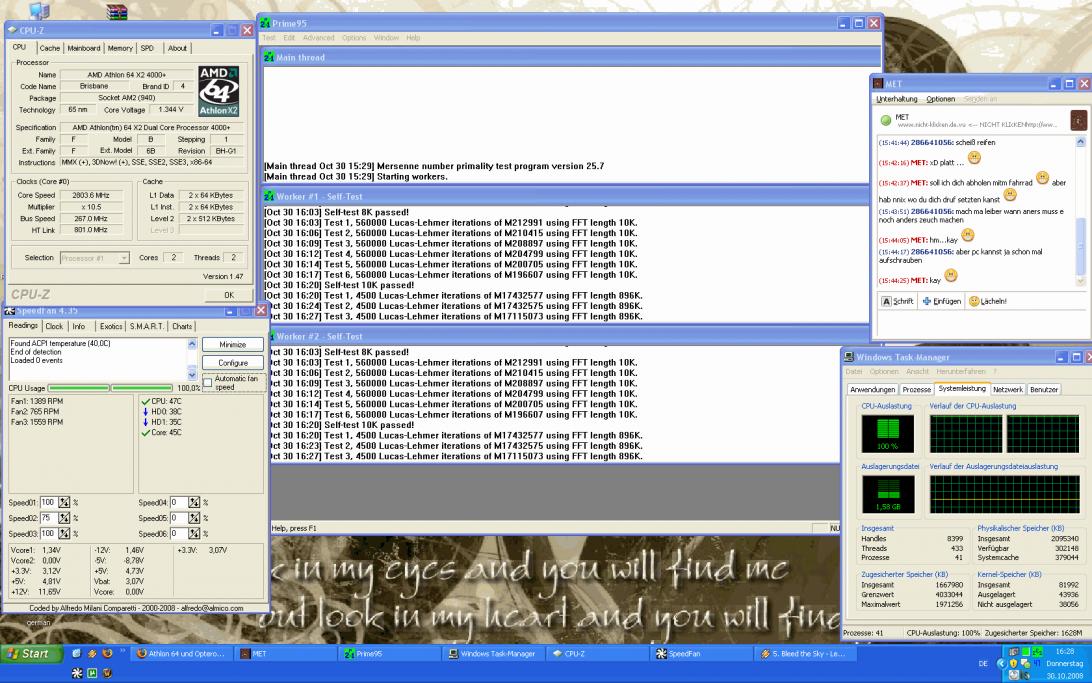Click MET taskbar button
Viewport: 1092px width, 683px height.
pyautogui.click(x=285, y=654)
